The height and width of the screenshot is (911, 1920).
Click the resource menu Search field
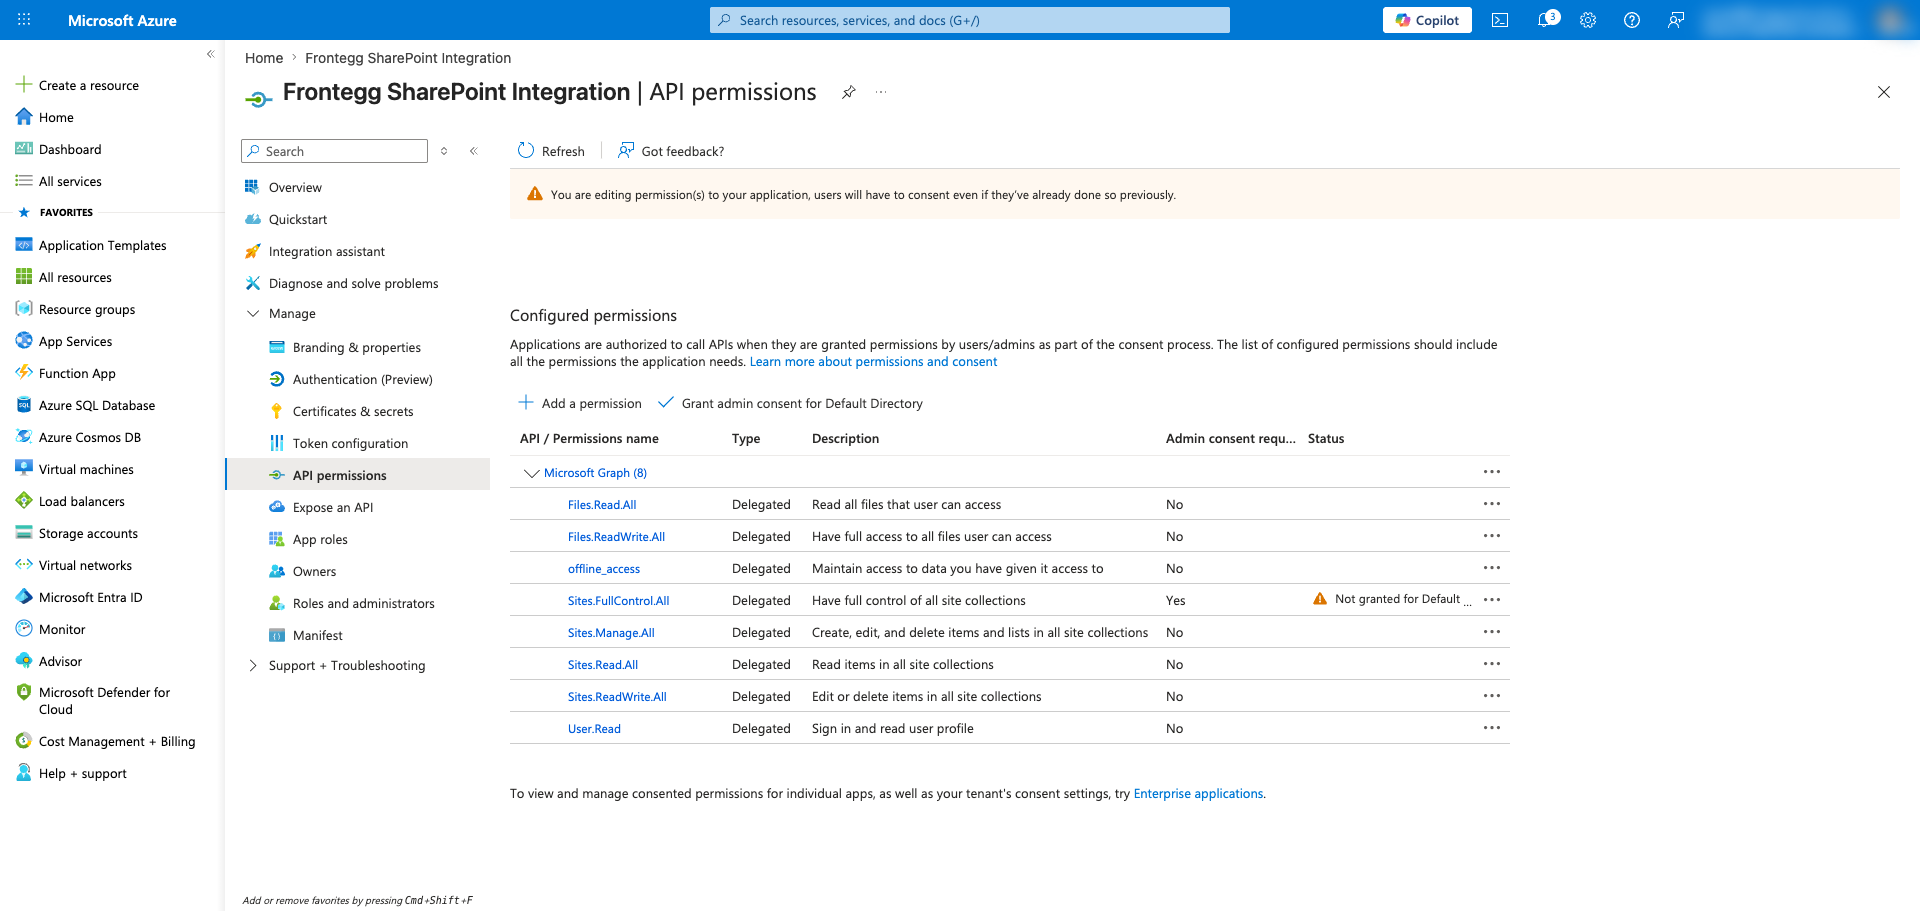tap(334, 151)
